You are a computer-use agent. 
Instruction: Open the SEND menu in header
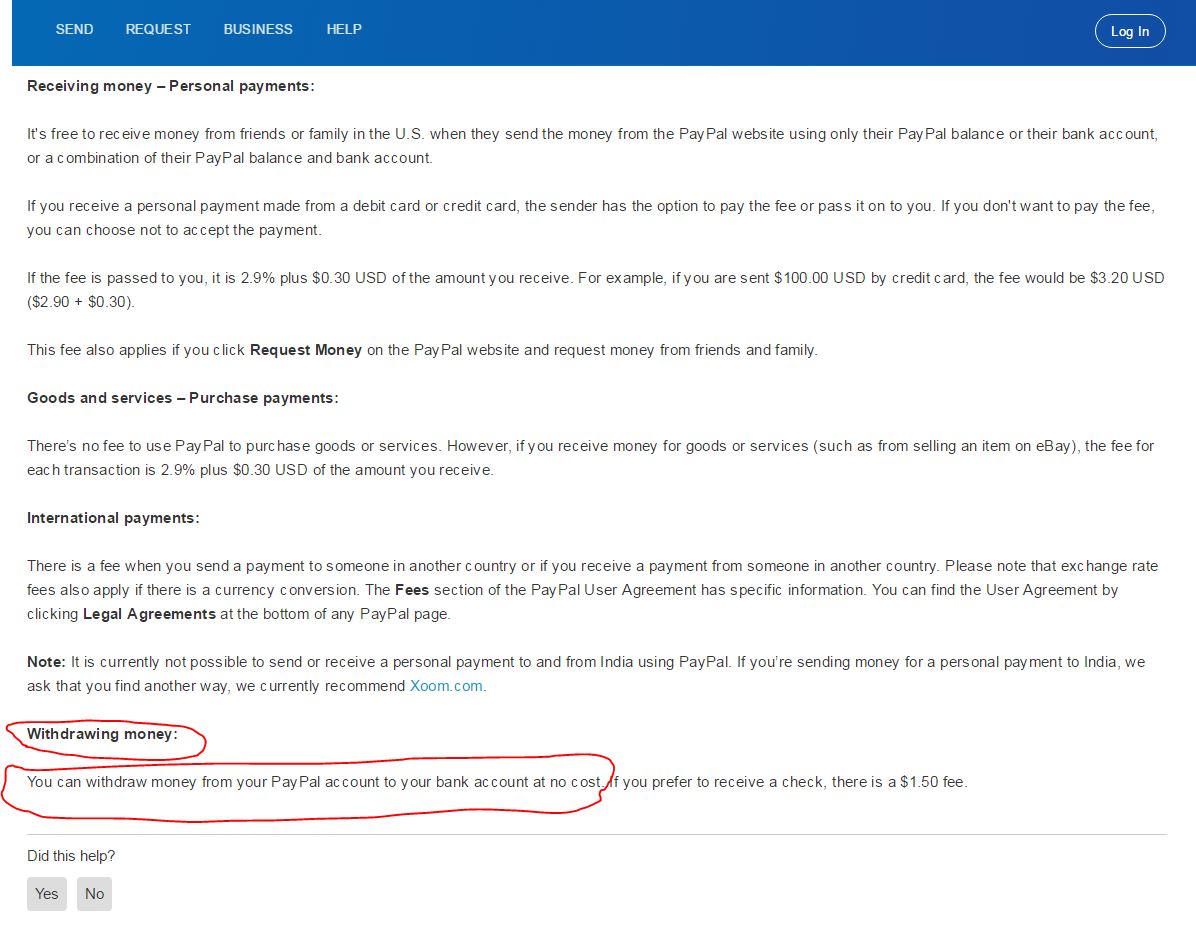tap(74, 29)
